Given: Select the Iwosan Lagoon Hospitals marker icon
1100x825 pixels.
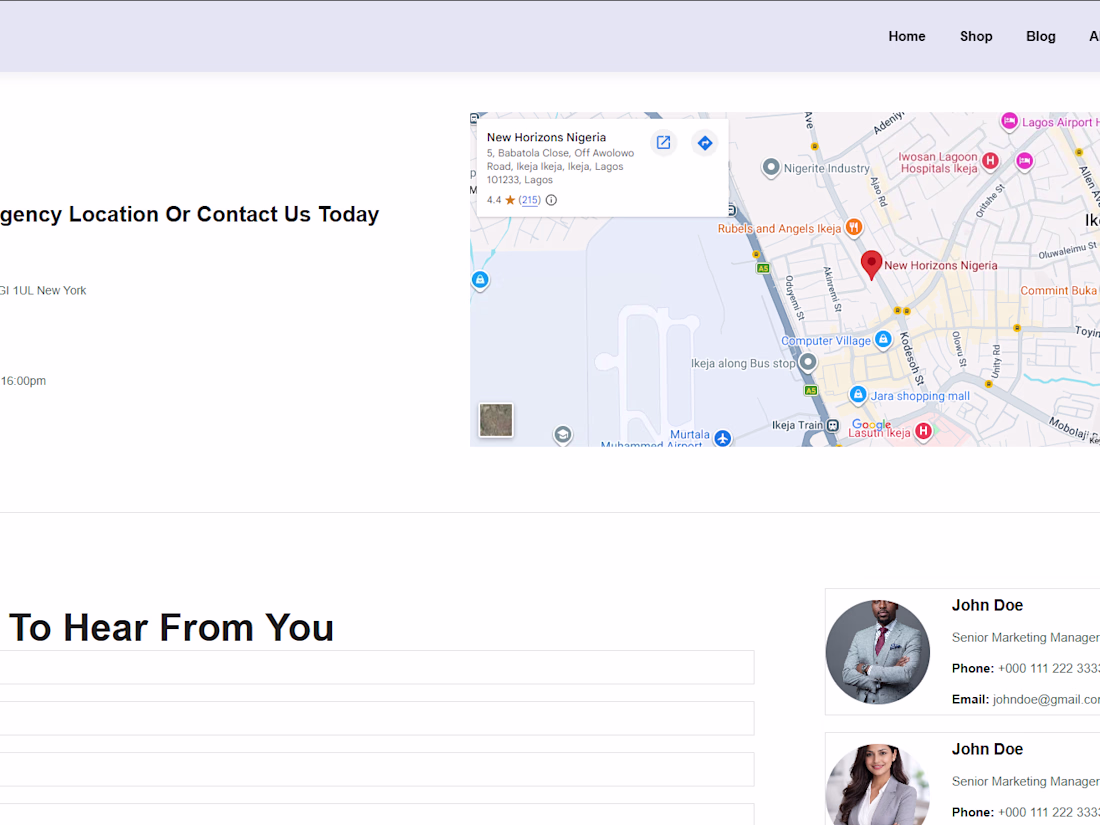Looking at the screenshot, I should coord(990,161).
